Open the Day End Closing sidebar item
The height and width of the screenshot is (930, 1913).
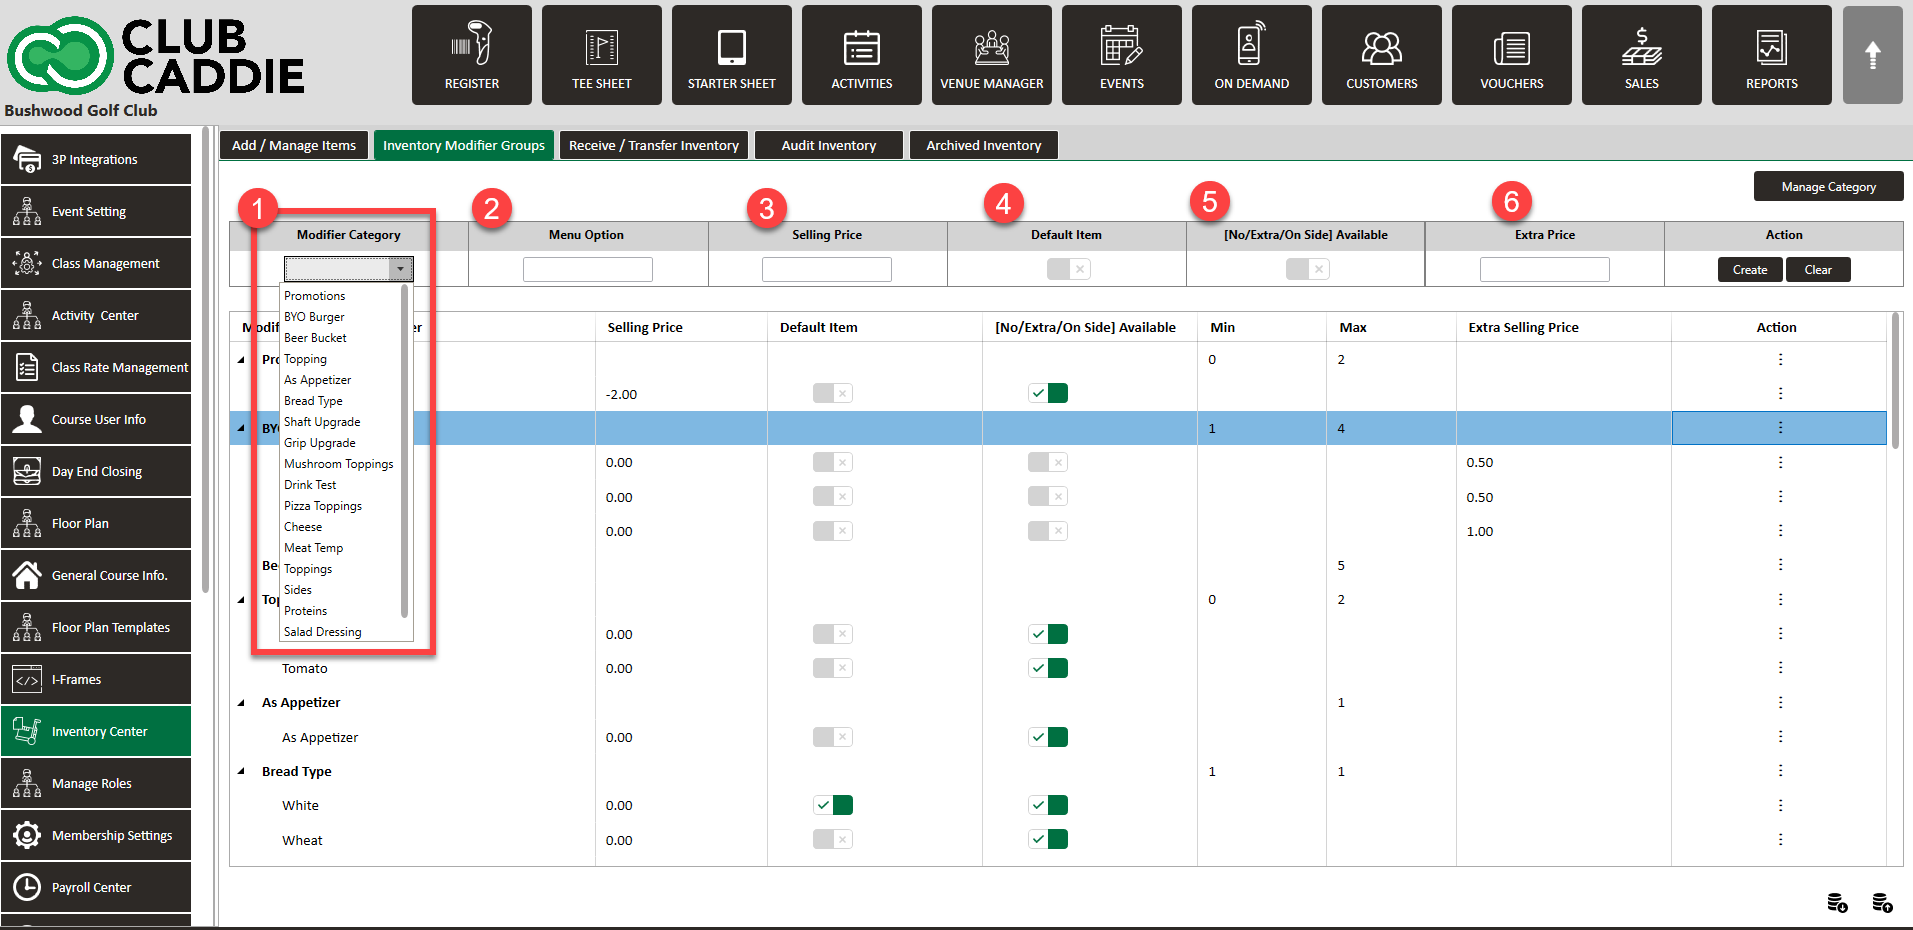(96, 471)
